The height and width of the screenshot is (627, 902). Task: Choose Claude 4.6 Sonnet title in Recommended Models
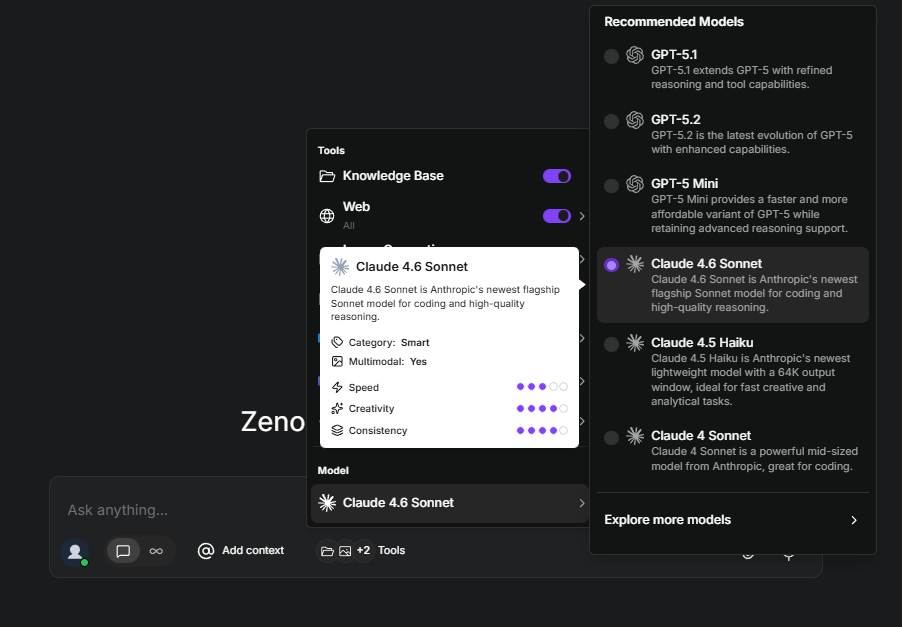pos(706,263)
